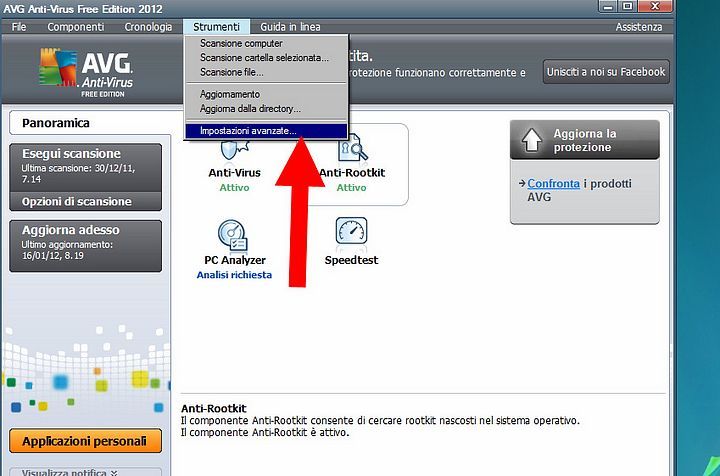Minimize the AVG window
The height and width of the screenshot is (476, 720).
(x=608, y=6)
